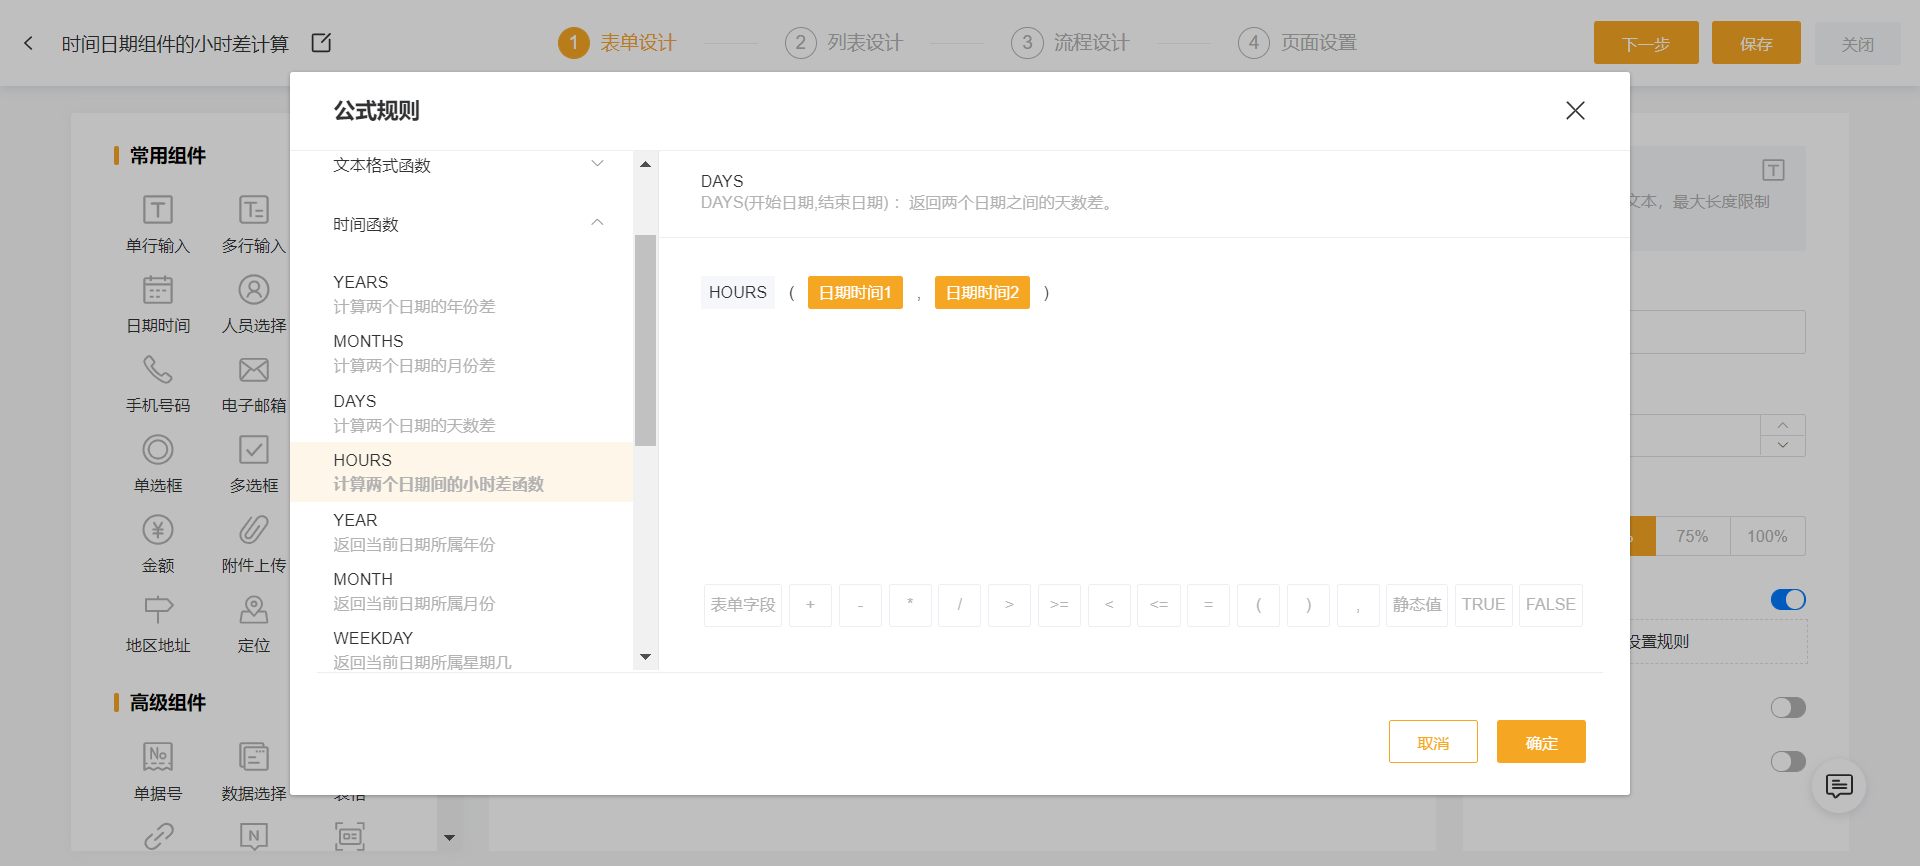Insert the plus operator

click(x=810, y=605)
